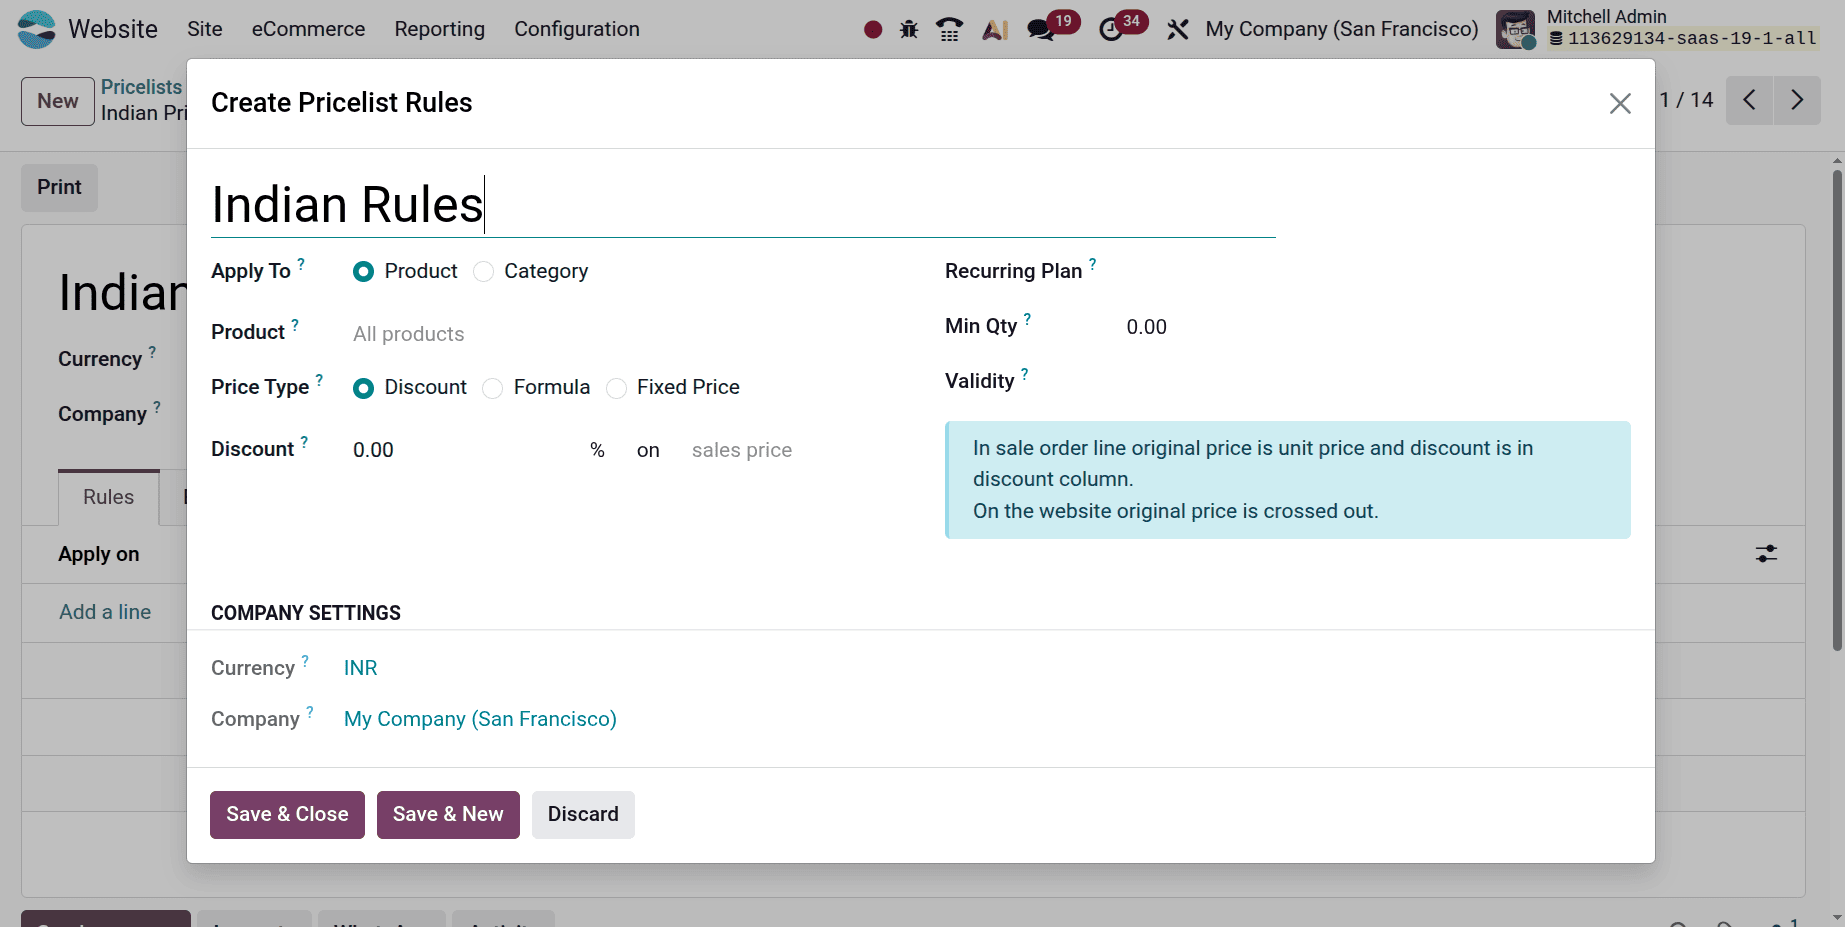
Task: Go to next pricelist record arrow
Action: click(x=1797, y=100)
